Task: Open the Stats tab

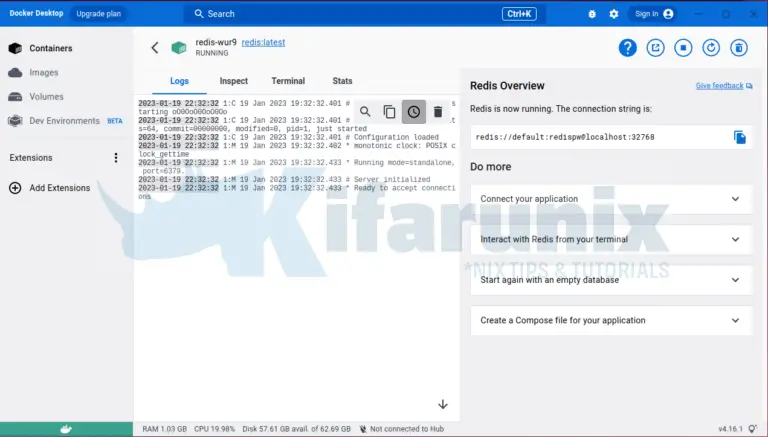Action: (x=342, y=81)
